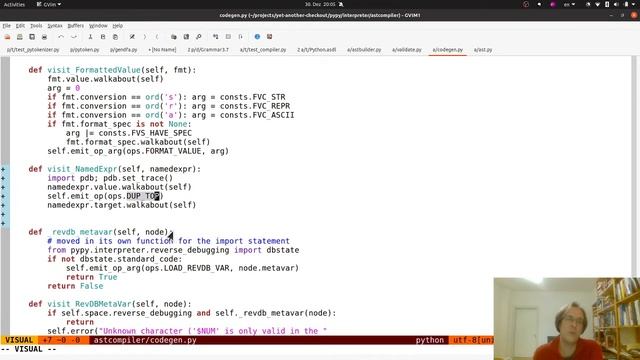
Task: Click the Print toolbar icon
Action: click(x=44, y=37)
